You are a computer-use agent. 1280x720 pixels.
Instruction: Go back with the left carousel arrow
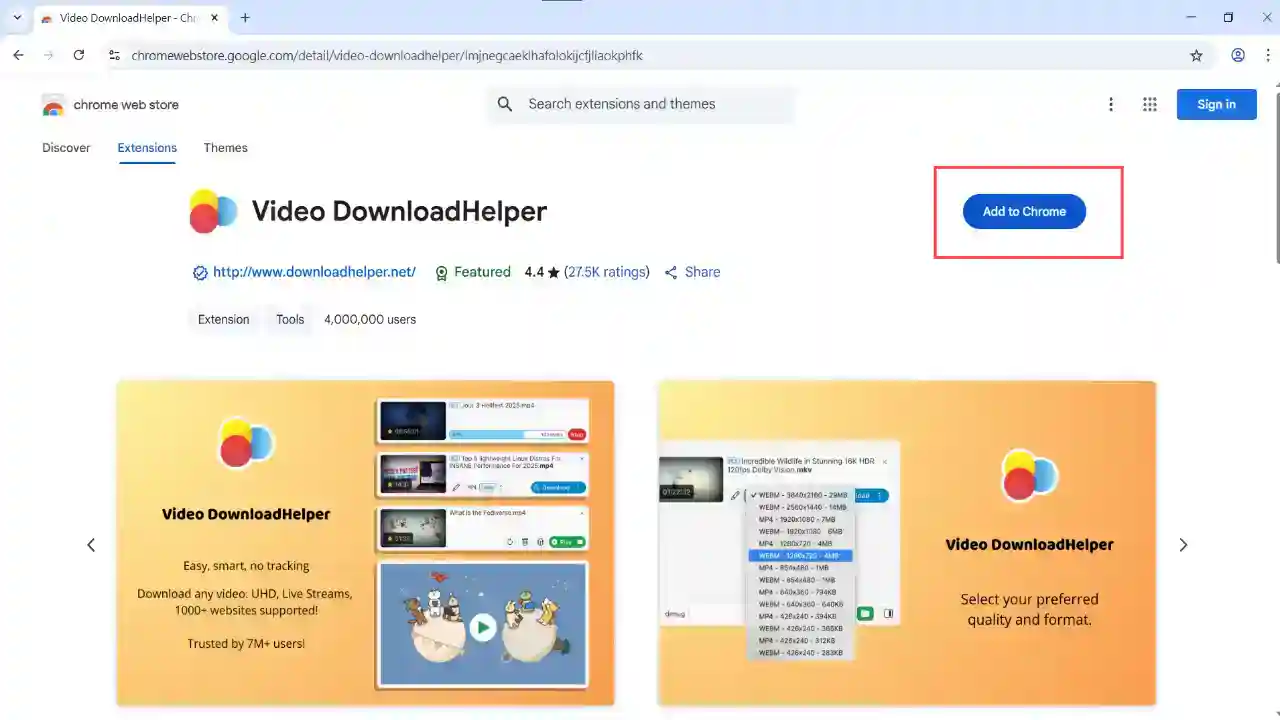[x=91, y=544]
